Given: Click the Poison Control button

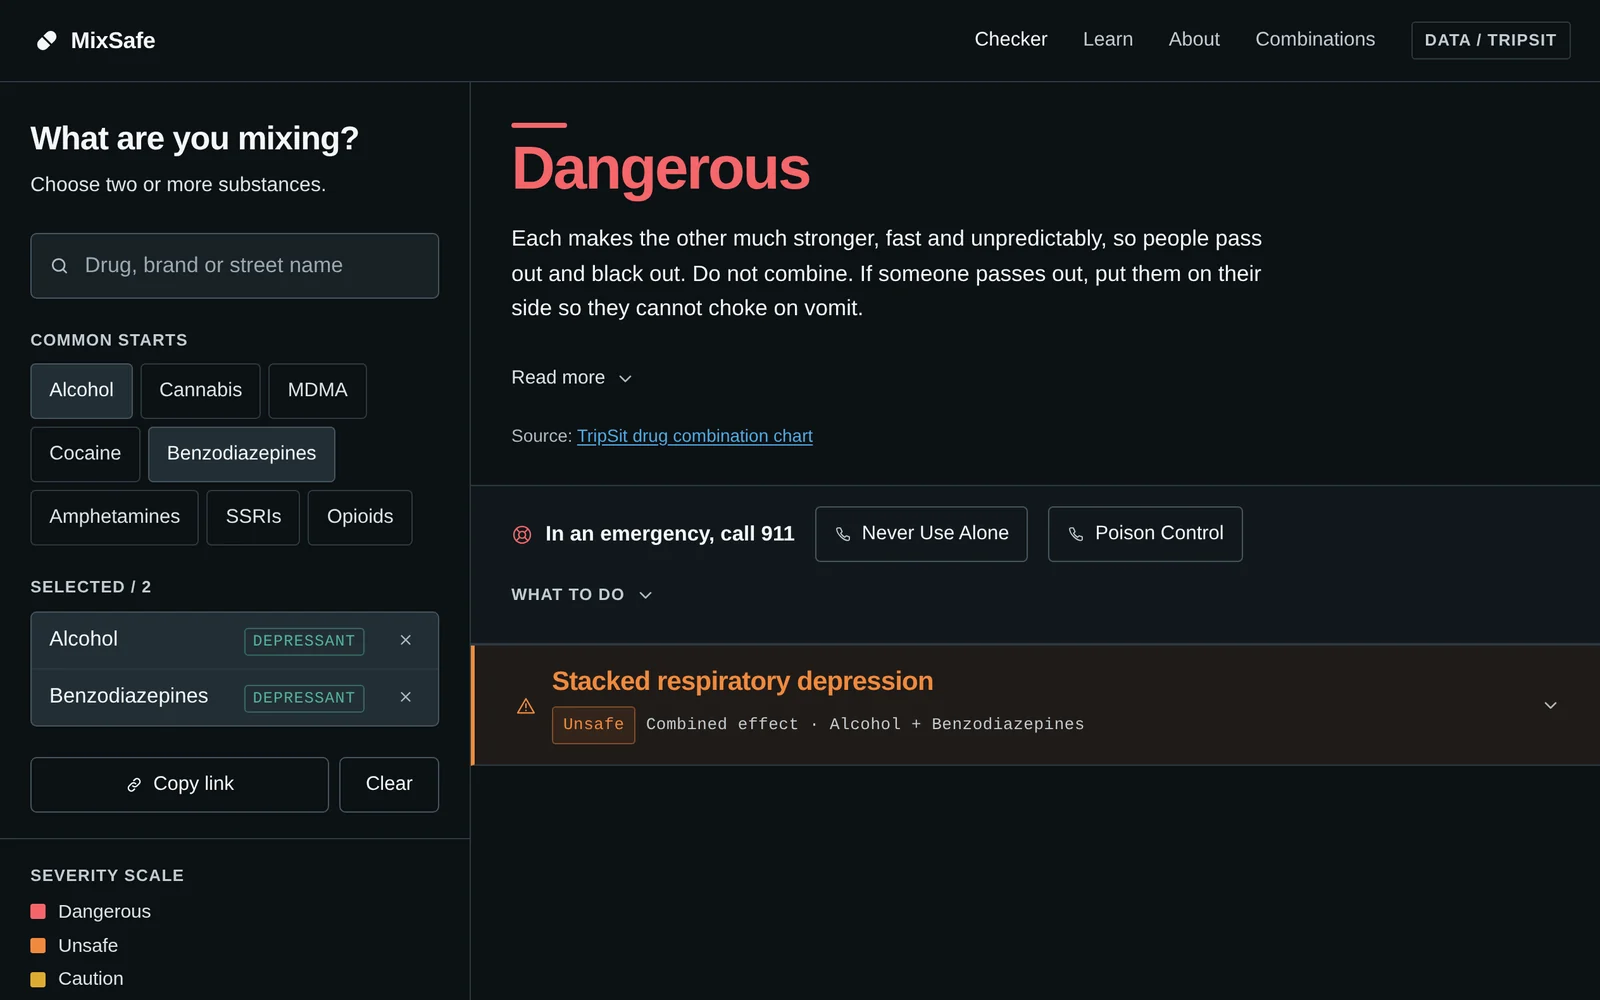Looking at the screenshot, I should pos(1145,534).
